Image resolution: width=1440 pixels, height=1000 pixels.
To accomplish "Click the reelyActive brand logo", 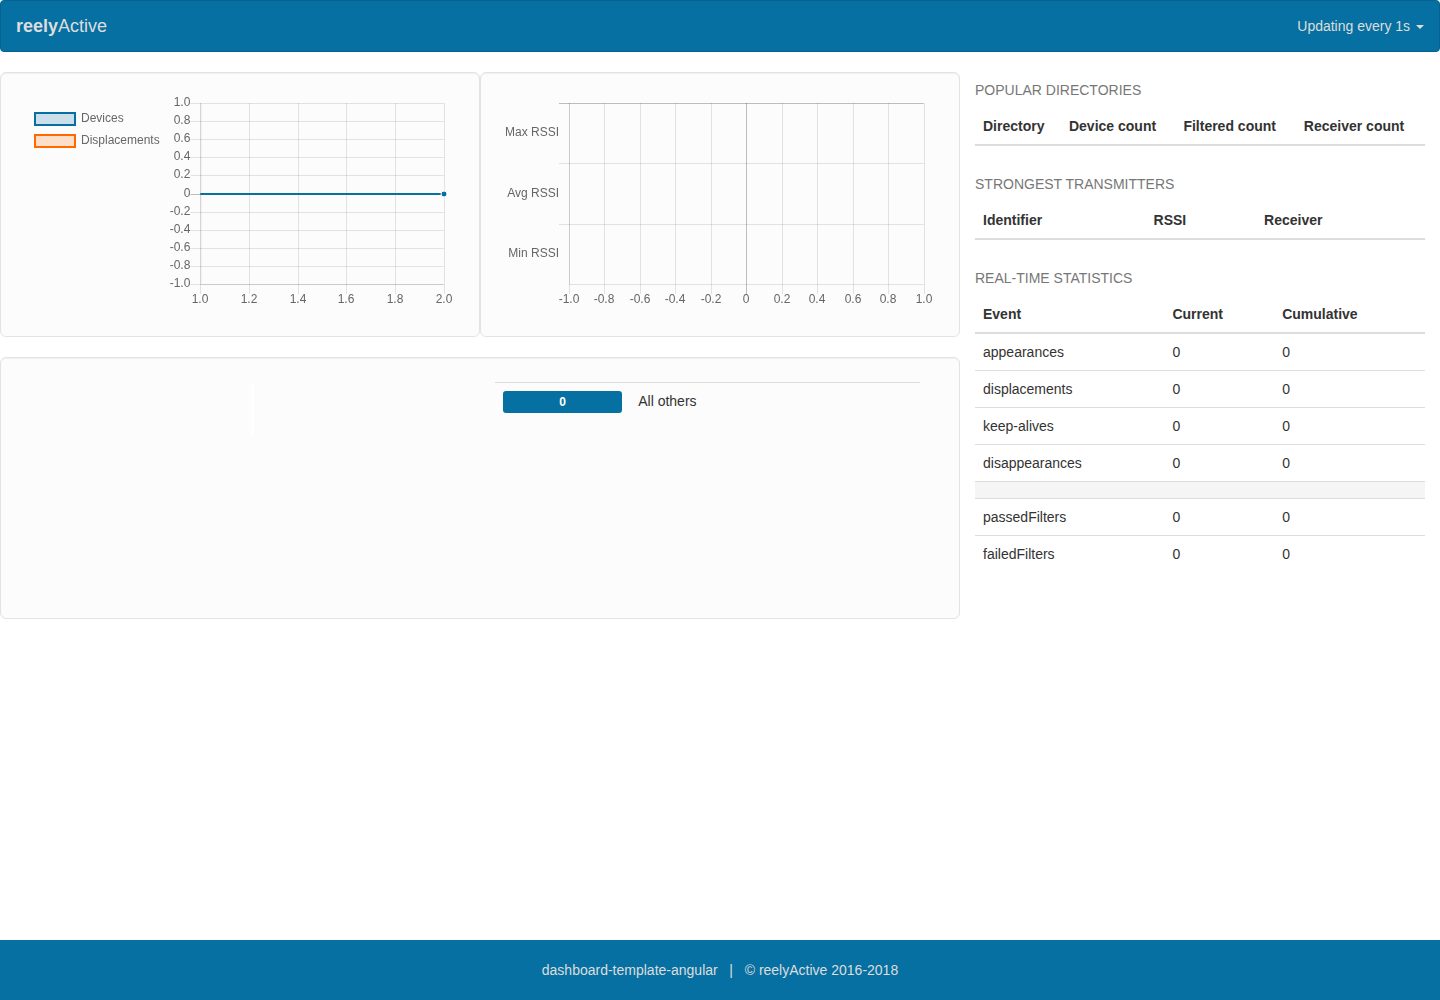I will point(61,26).
